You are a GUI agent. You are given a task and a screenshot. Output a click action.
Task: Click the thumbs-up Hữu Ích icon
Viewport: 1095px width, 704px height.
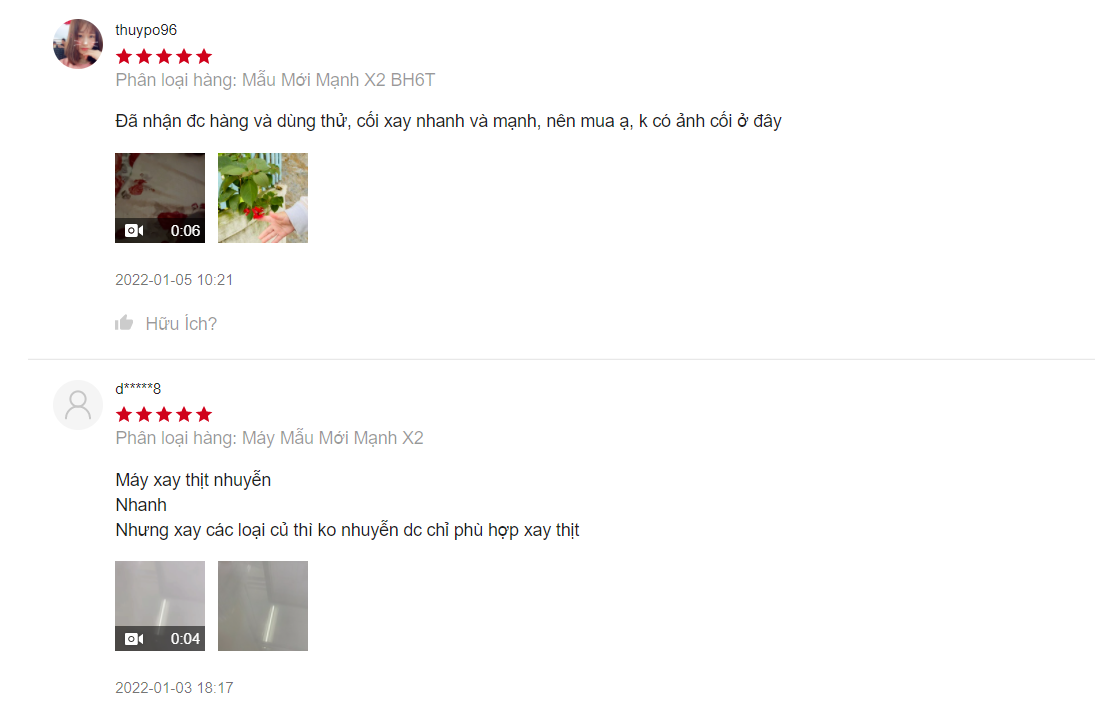point(124,323)
